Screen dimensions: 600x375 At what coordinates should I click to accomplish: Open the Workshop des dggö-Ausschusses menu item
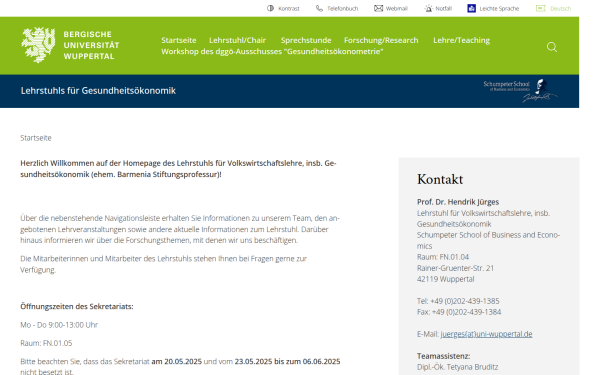pyautogui.click(x=272, y=51)
